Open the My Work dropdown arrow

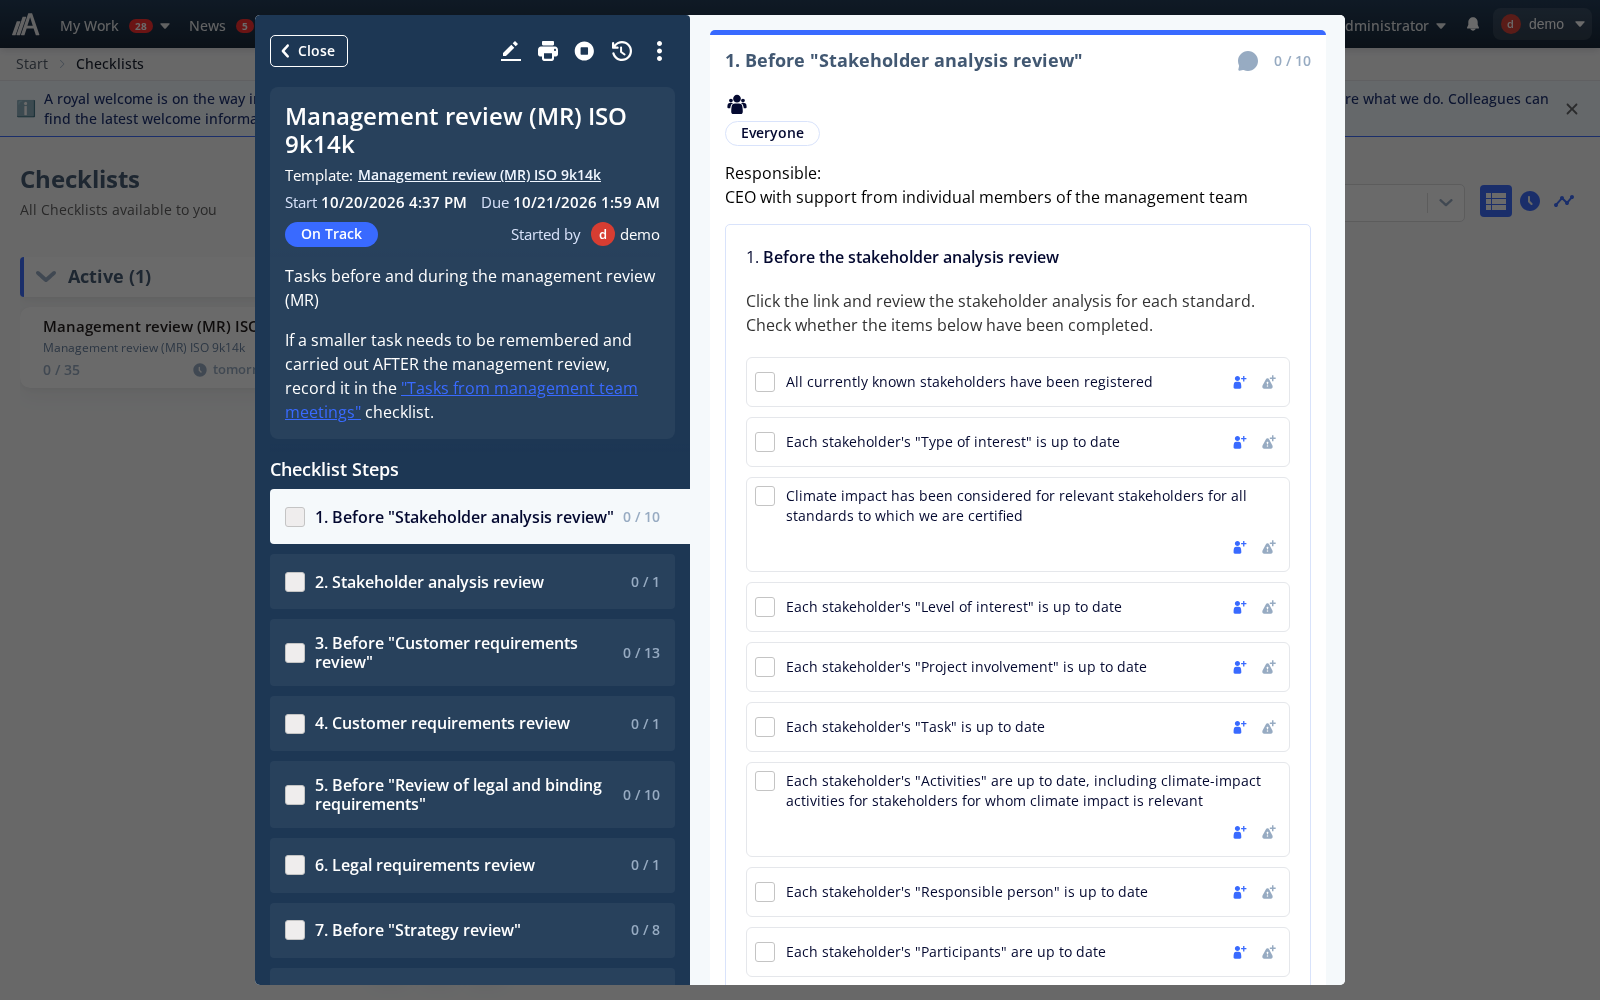[165, 26]
